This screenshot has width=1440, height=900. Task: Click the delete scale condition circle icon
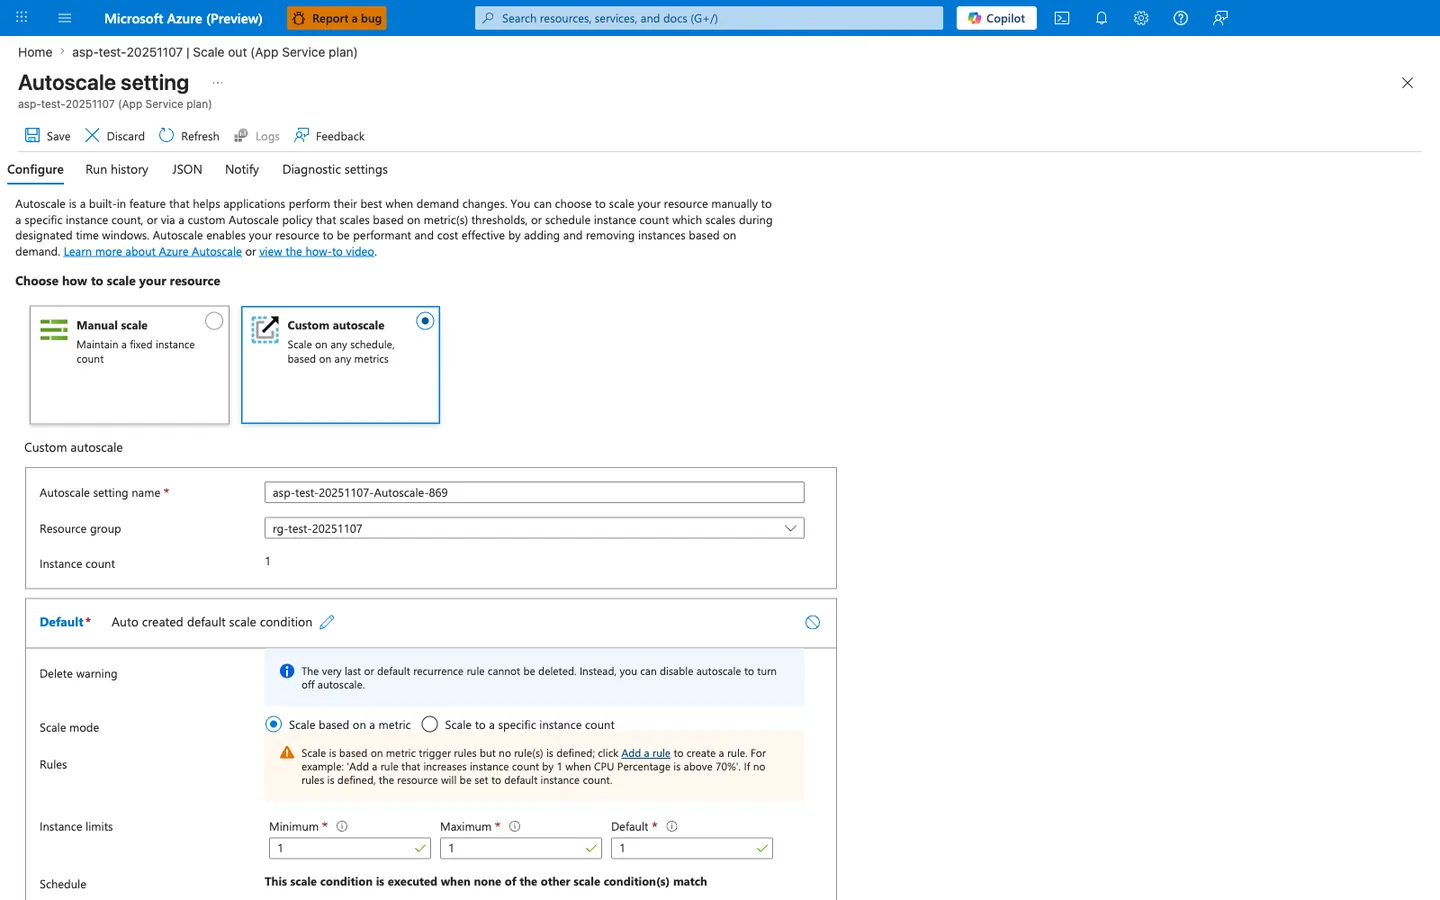click(x=813, y=622)
